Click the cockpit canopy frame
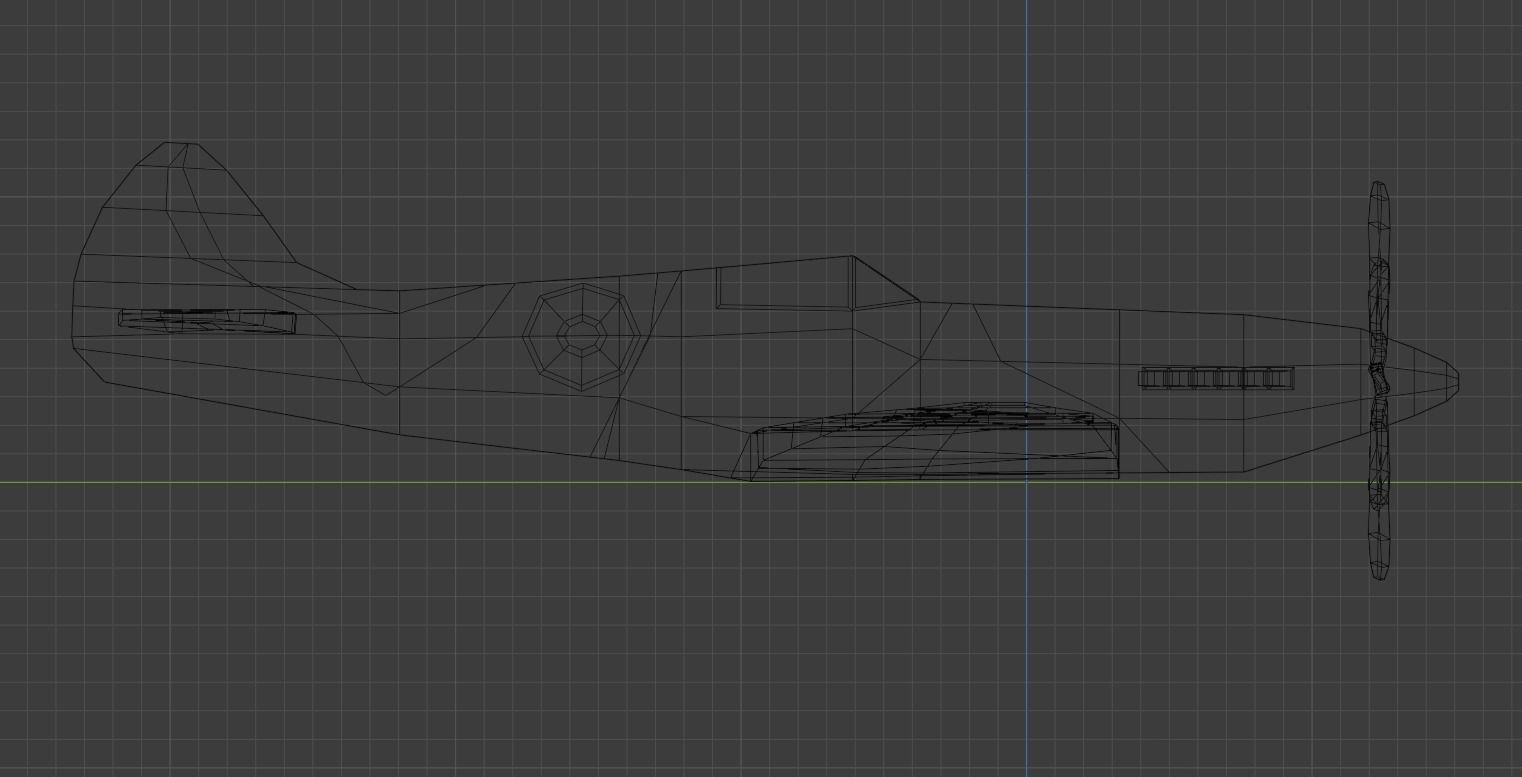The image size is (1522, 777). 816,284
